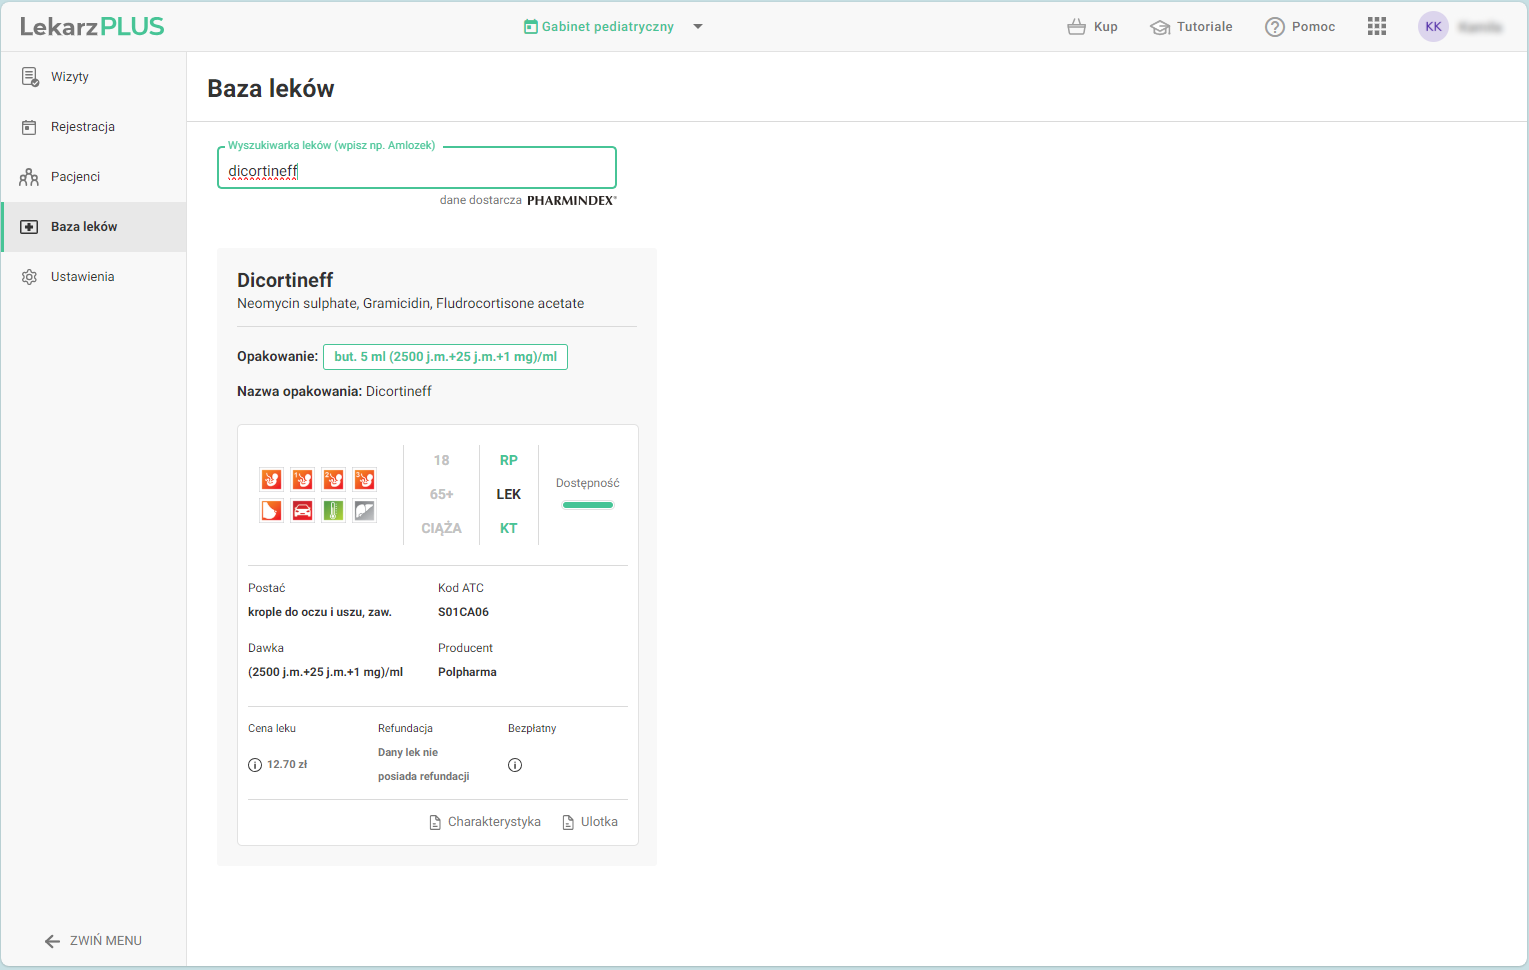
Task: Click the first trimester pregnancy warning icon
Action: click(x=302, y=480)
